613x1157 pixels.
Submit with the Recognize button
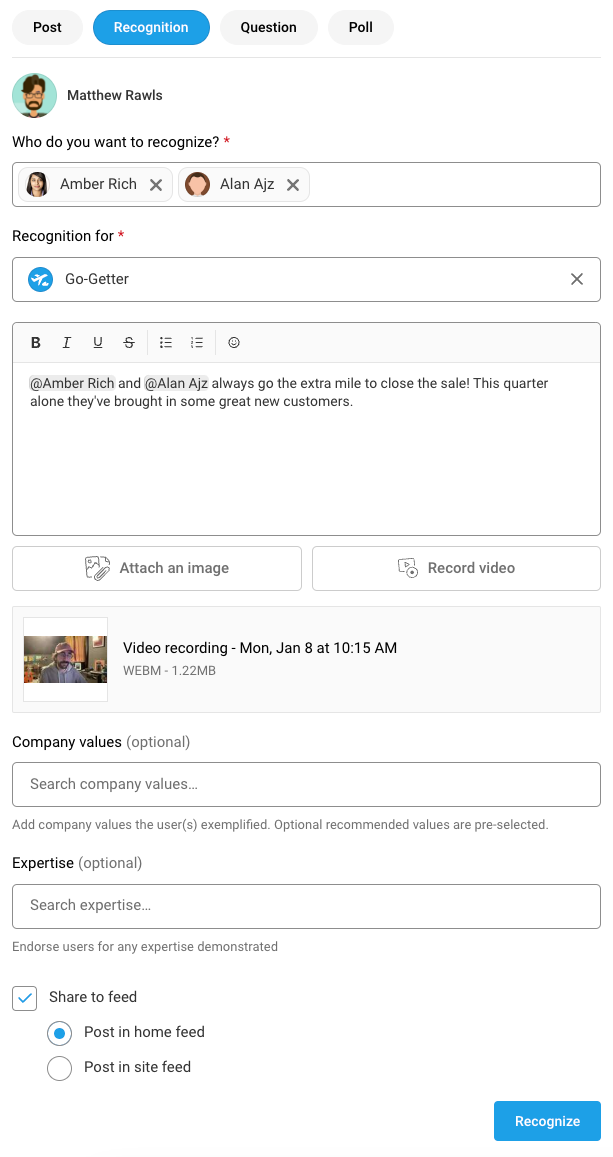coord(546,1121)
